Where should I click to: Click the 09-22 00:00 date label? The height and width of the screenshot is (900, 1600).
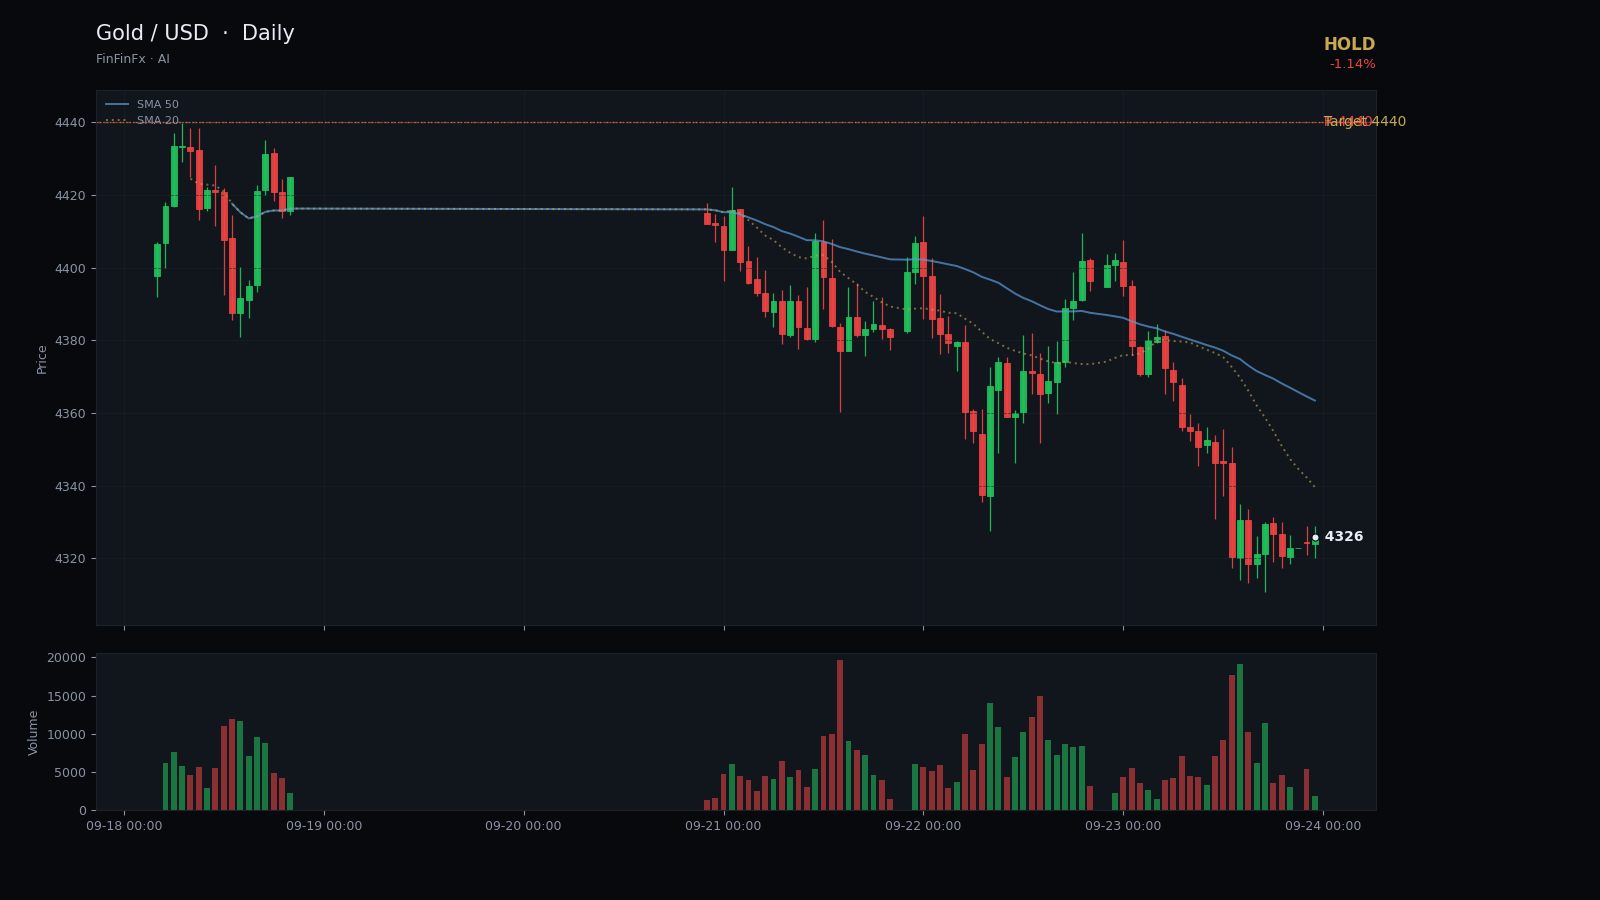point(923,826)
